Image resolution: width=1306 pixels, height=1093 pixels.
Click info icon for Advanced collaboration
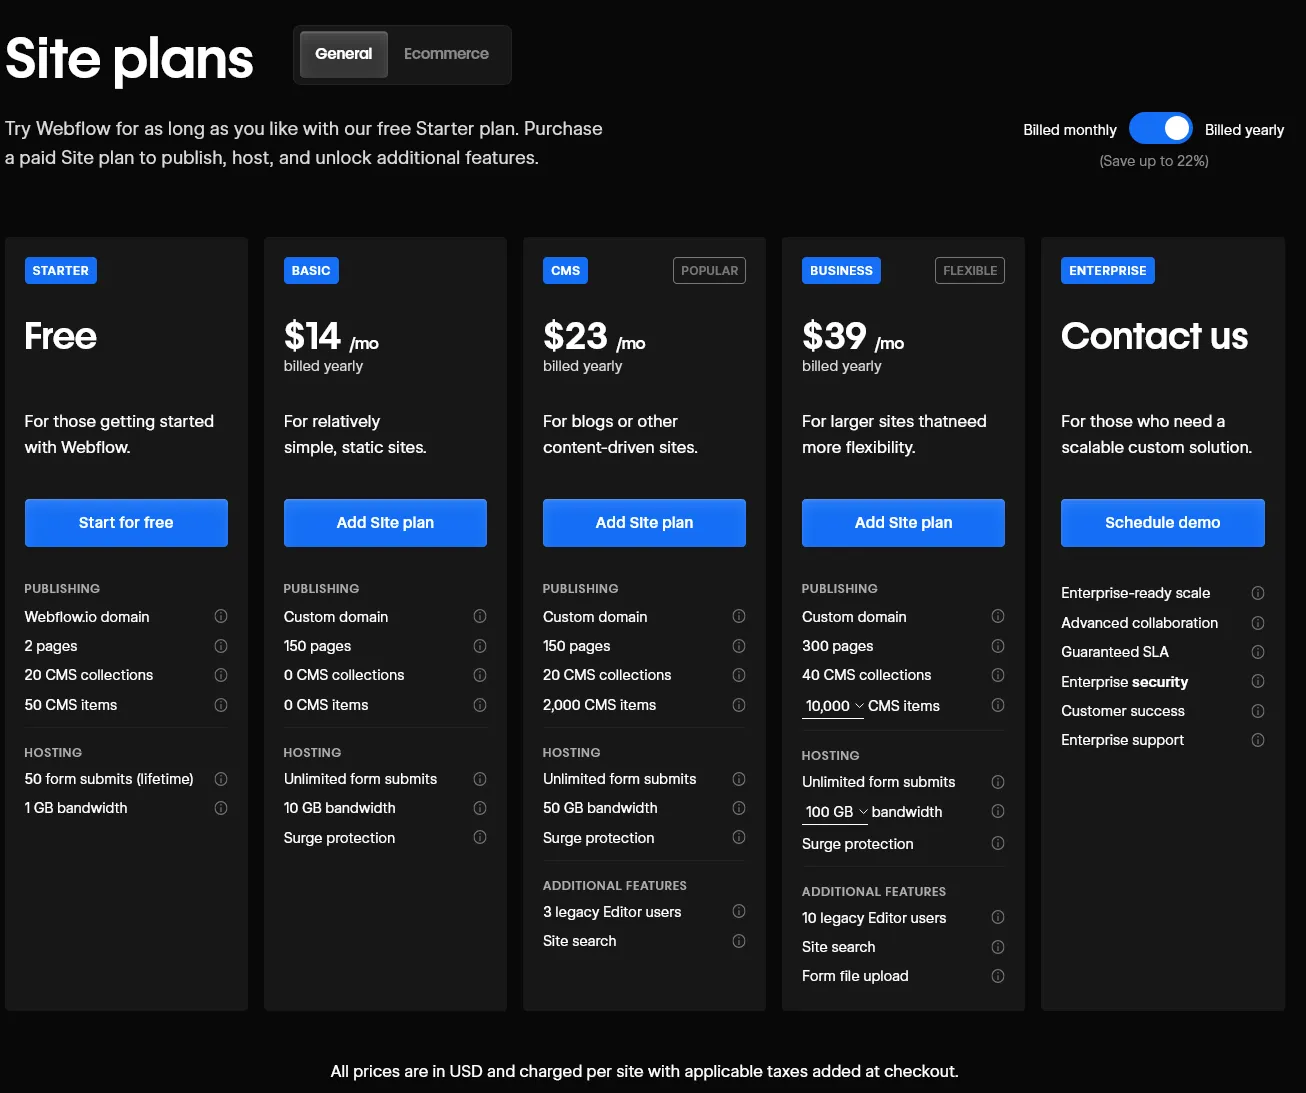[1258, 623]
